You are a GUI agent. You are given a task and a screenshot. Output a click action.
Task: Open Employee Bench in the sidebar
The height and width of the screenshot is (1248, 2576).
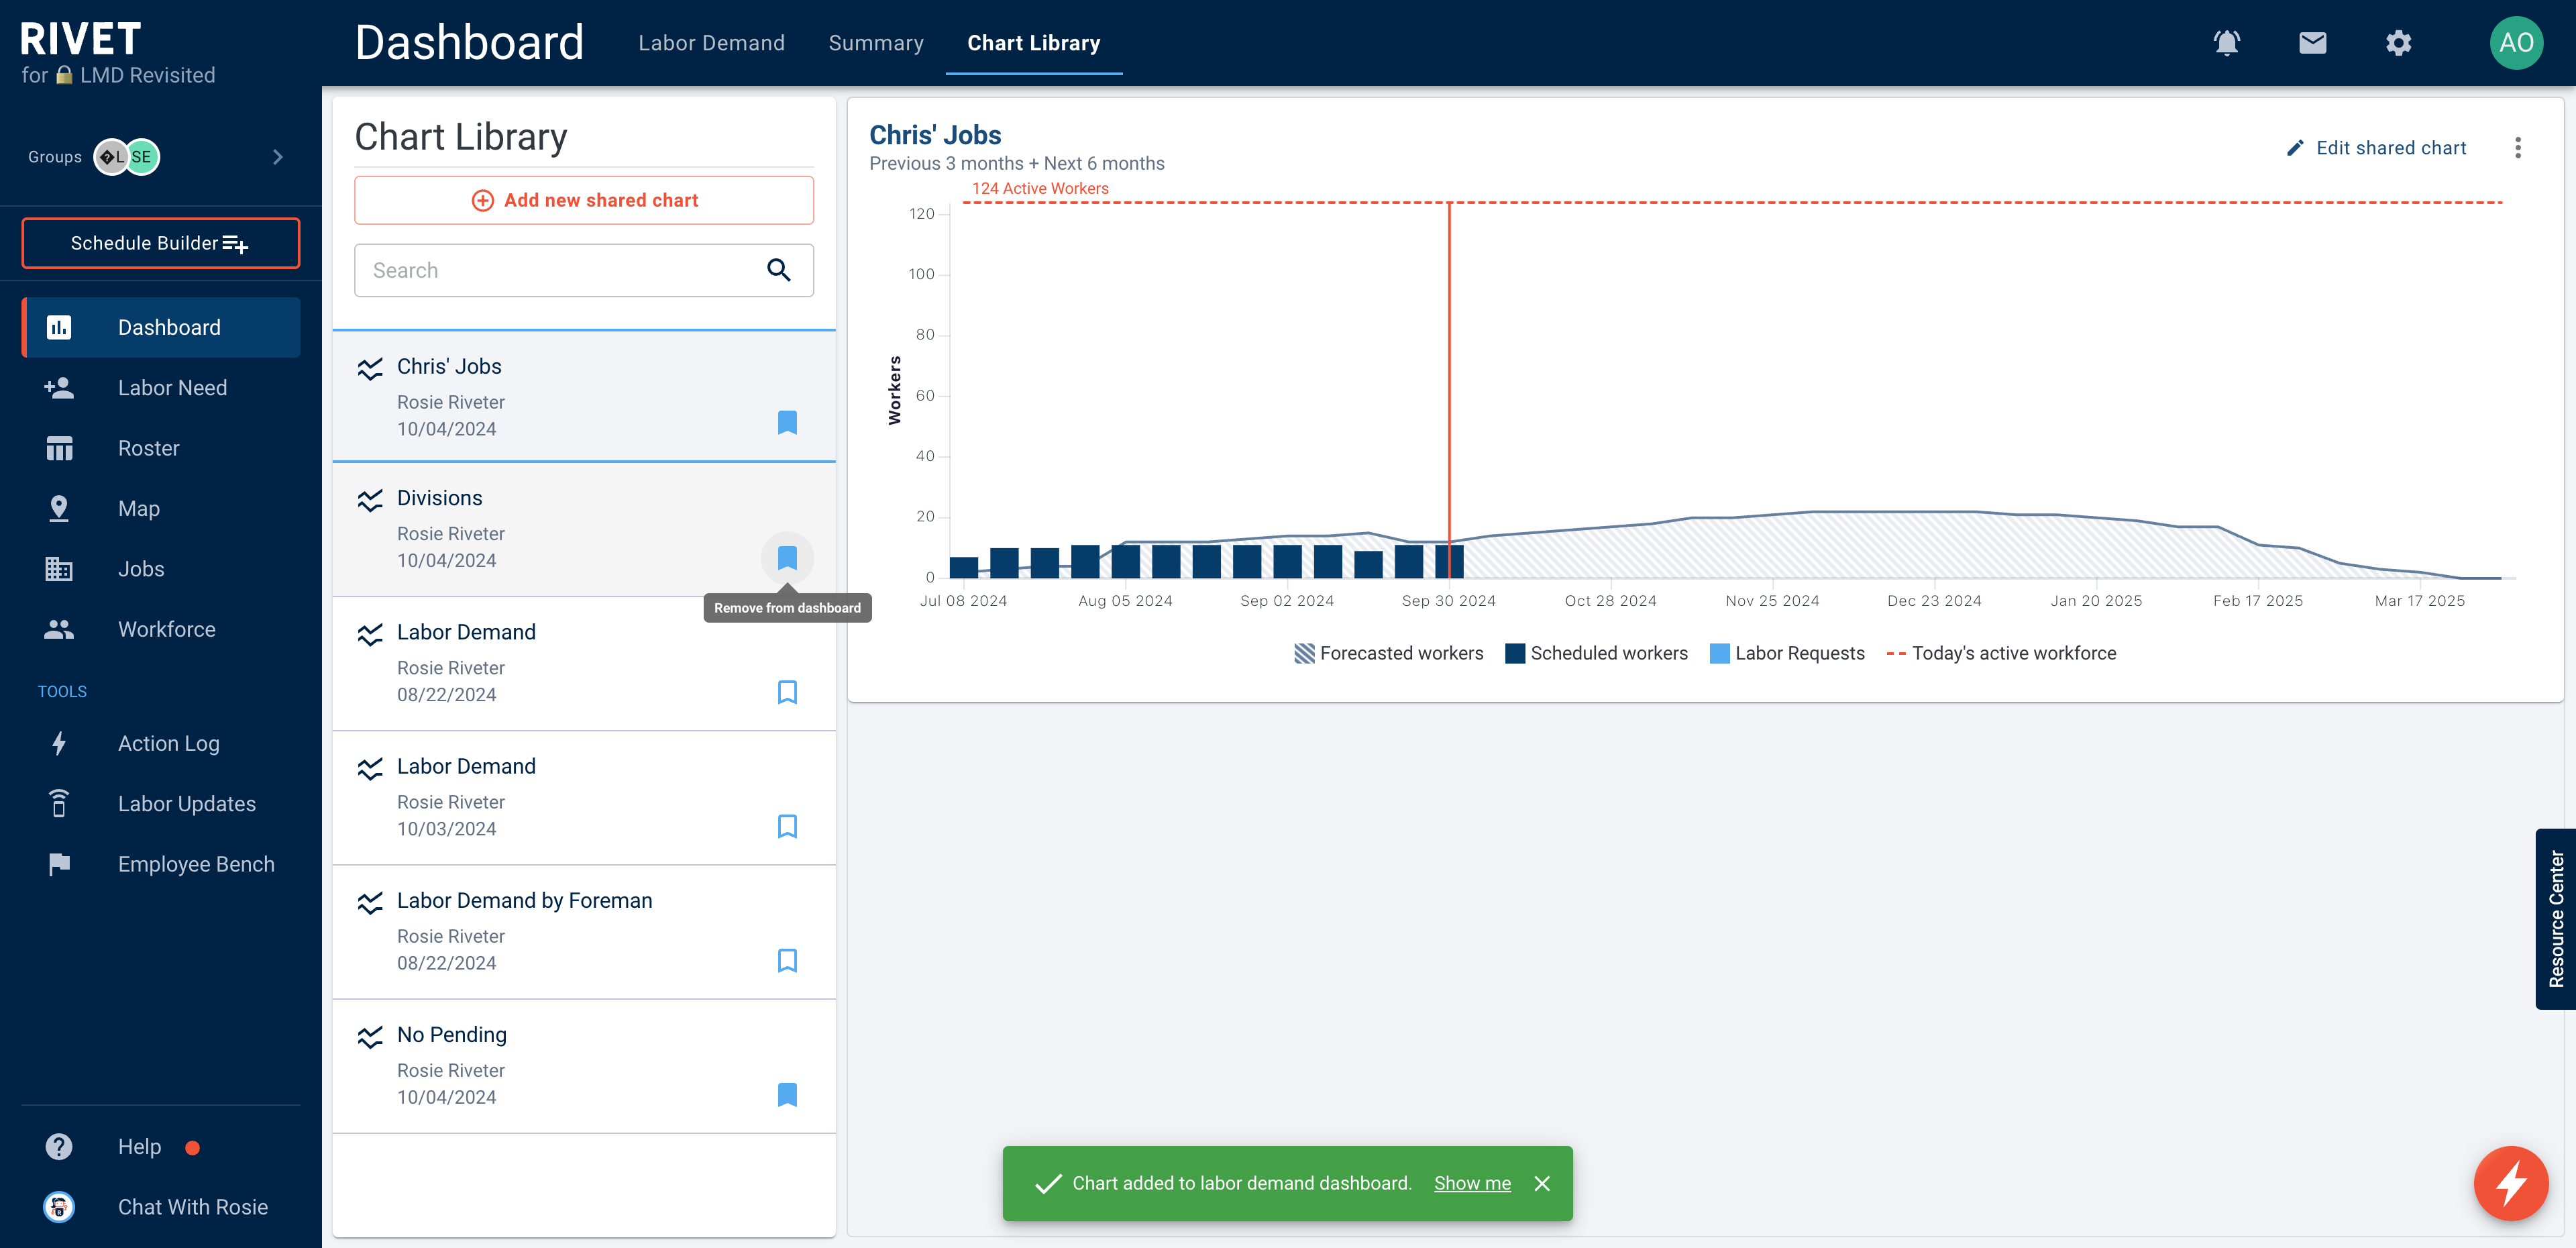[161, 863]
